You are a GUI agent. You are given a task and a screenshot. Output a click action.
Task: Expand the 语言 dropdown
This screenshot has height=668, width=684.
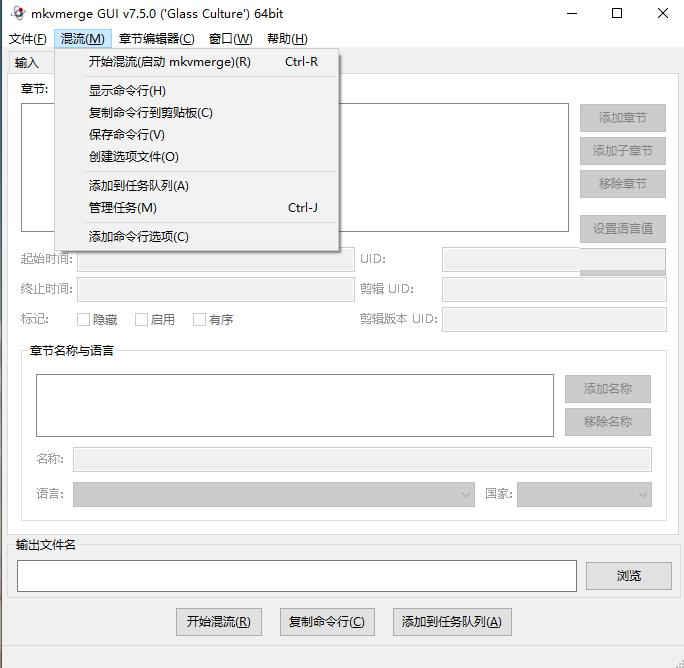pyautogui.click(x=274, y=494)
